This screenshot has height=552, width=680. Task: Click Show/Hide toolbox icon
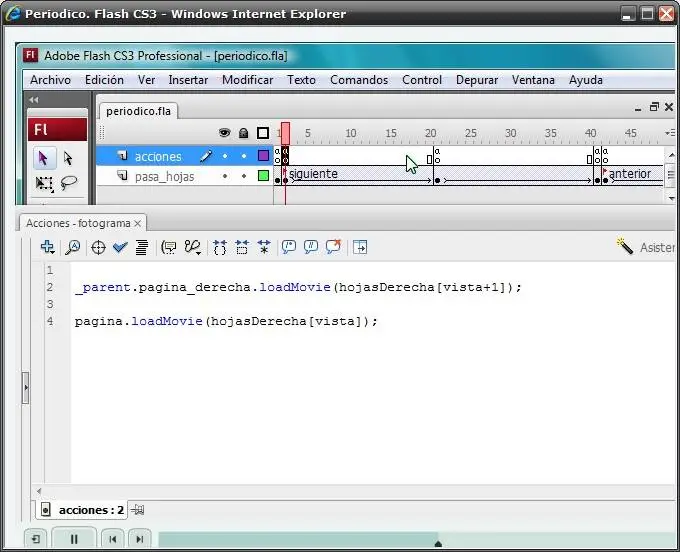click(360, 247)
